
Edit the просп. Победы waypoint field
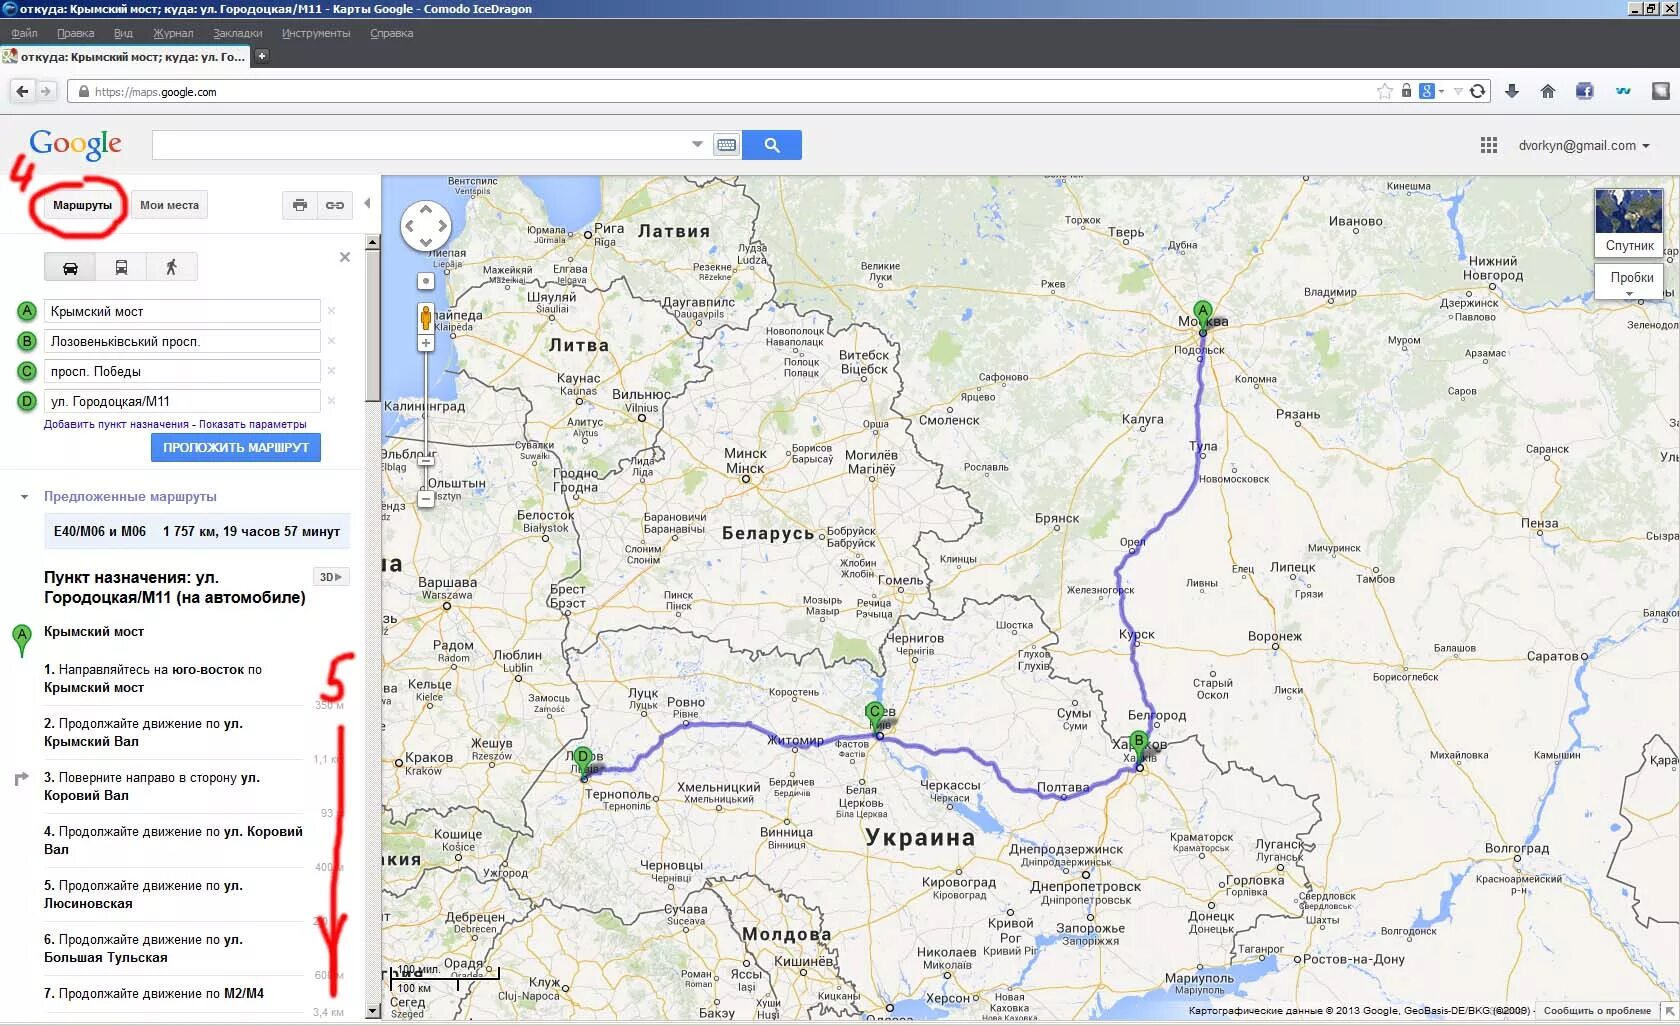click(182, 371)
